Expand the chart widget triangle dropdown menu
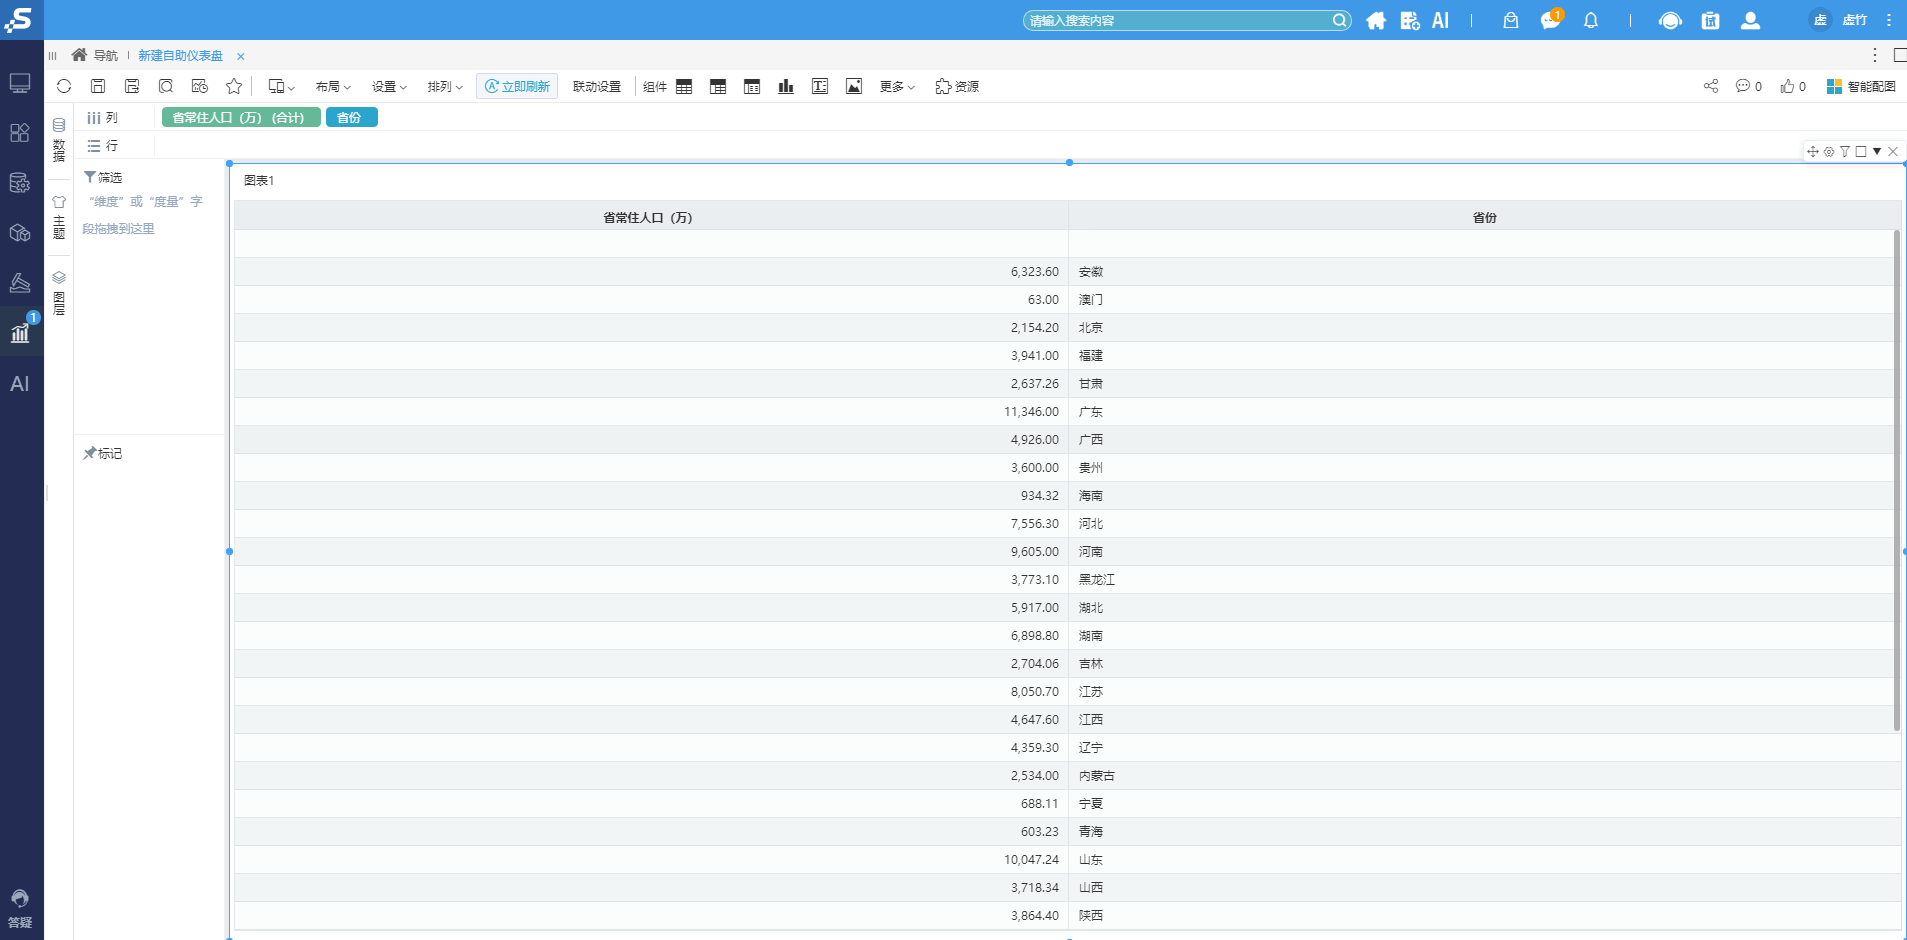This screenshot has height=940, width=1907. tap(1877, 152)
